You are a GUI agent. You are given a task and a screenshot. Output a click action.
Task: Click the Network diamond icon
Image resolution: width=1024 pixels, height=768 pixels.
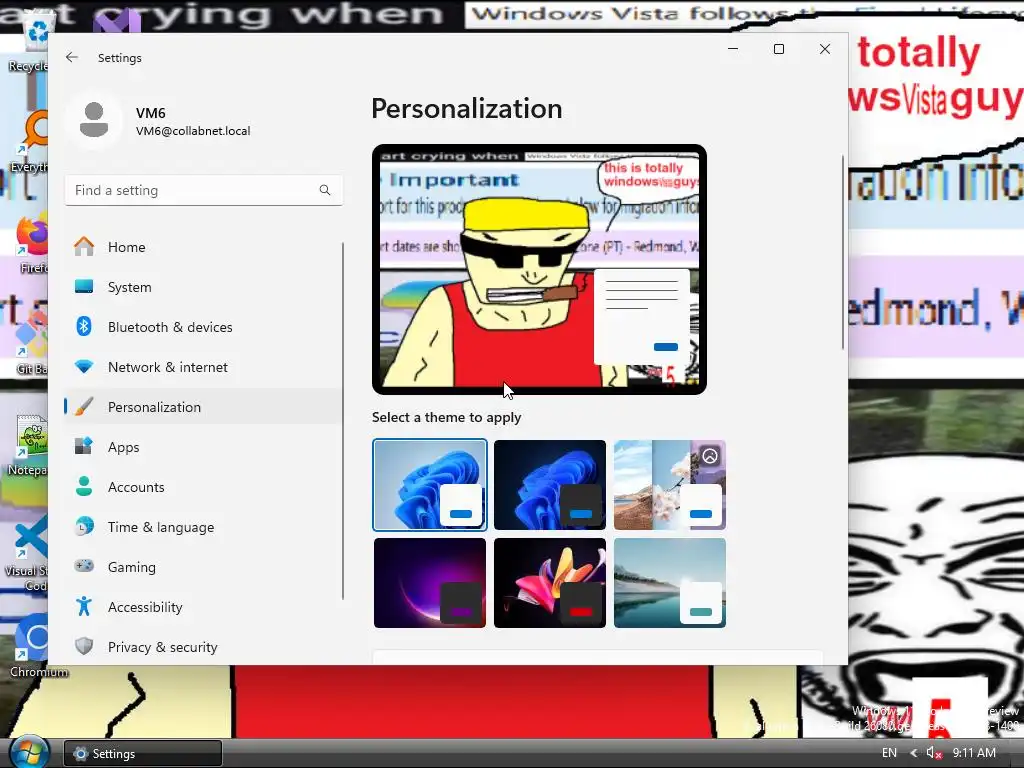(x=84, y=367)
